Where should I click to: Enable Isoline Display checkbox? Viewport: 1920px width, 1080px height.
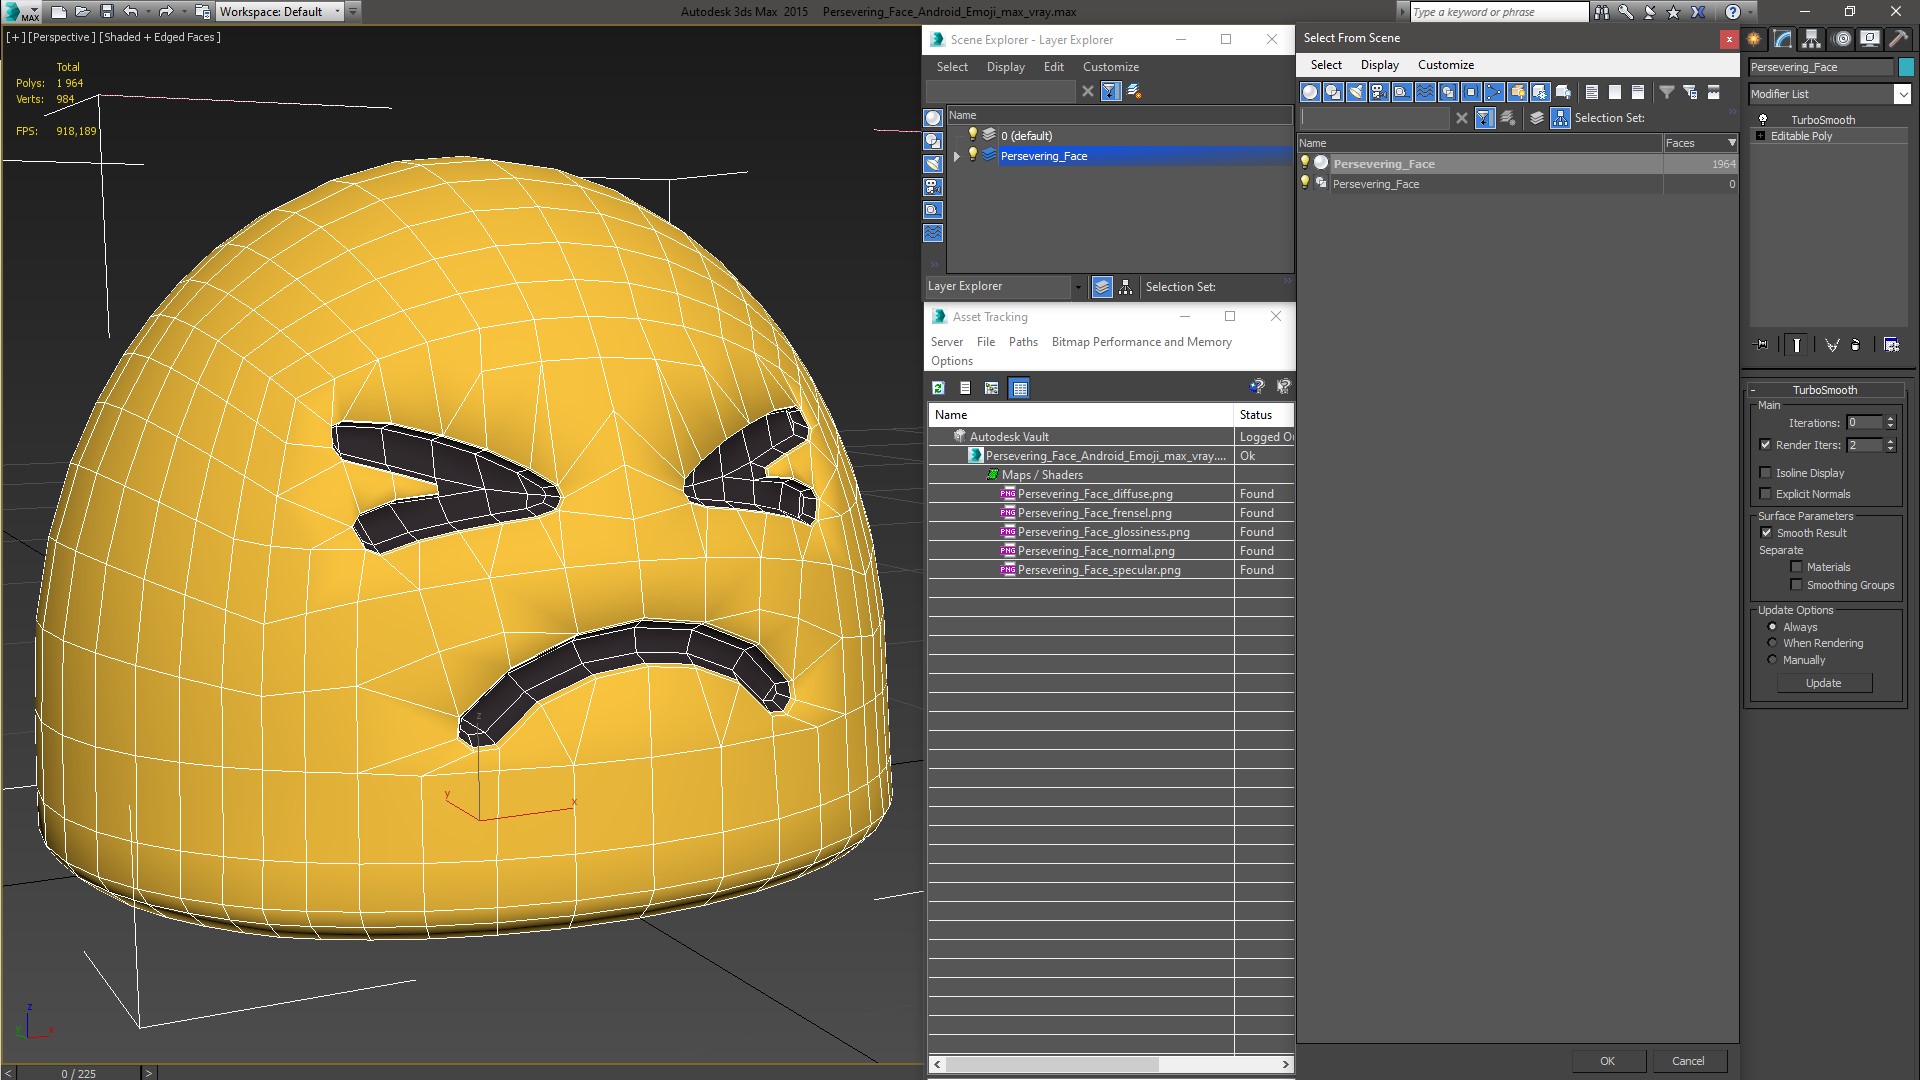click(1765, 473)
